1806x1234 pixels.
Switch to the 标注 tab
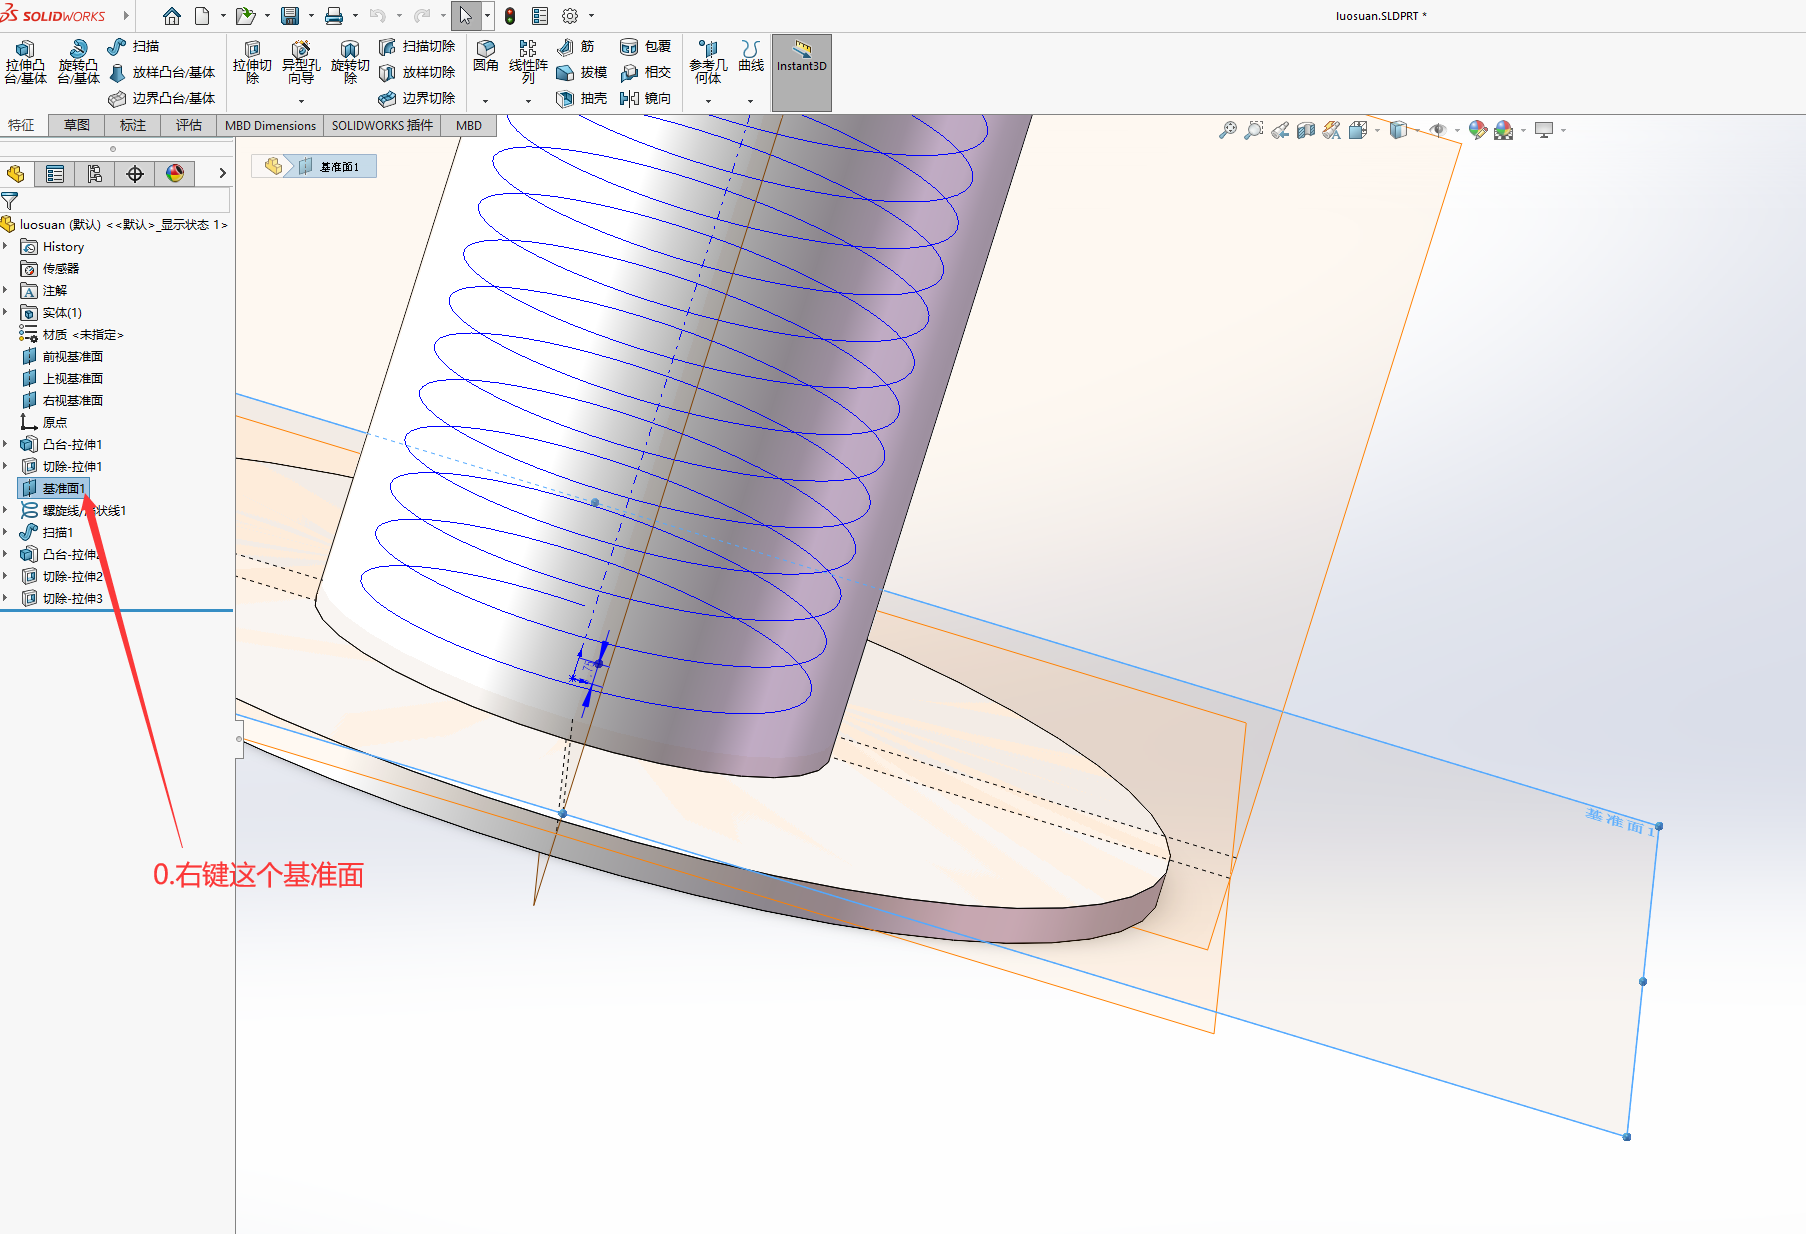tap(133, 125)
